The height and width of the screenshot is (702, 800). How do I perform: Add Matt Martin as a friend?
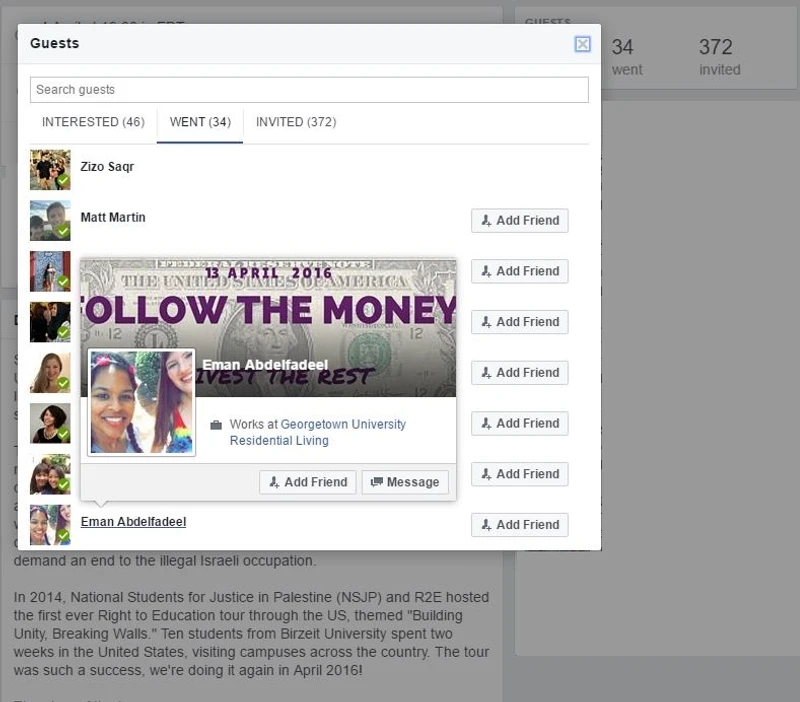click(520, 221)
